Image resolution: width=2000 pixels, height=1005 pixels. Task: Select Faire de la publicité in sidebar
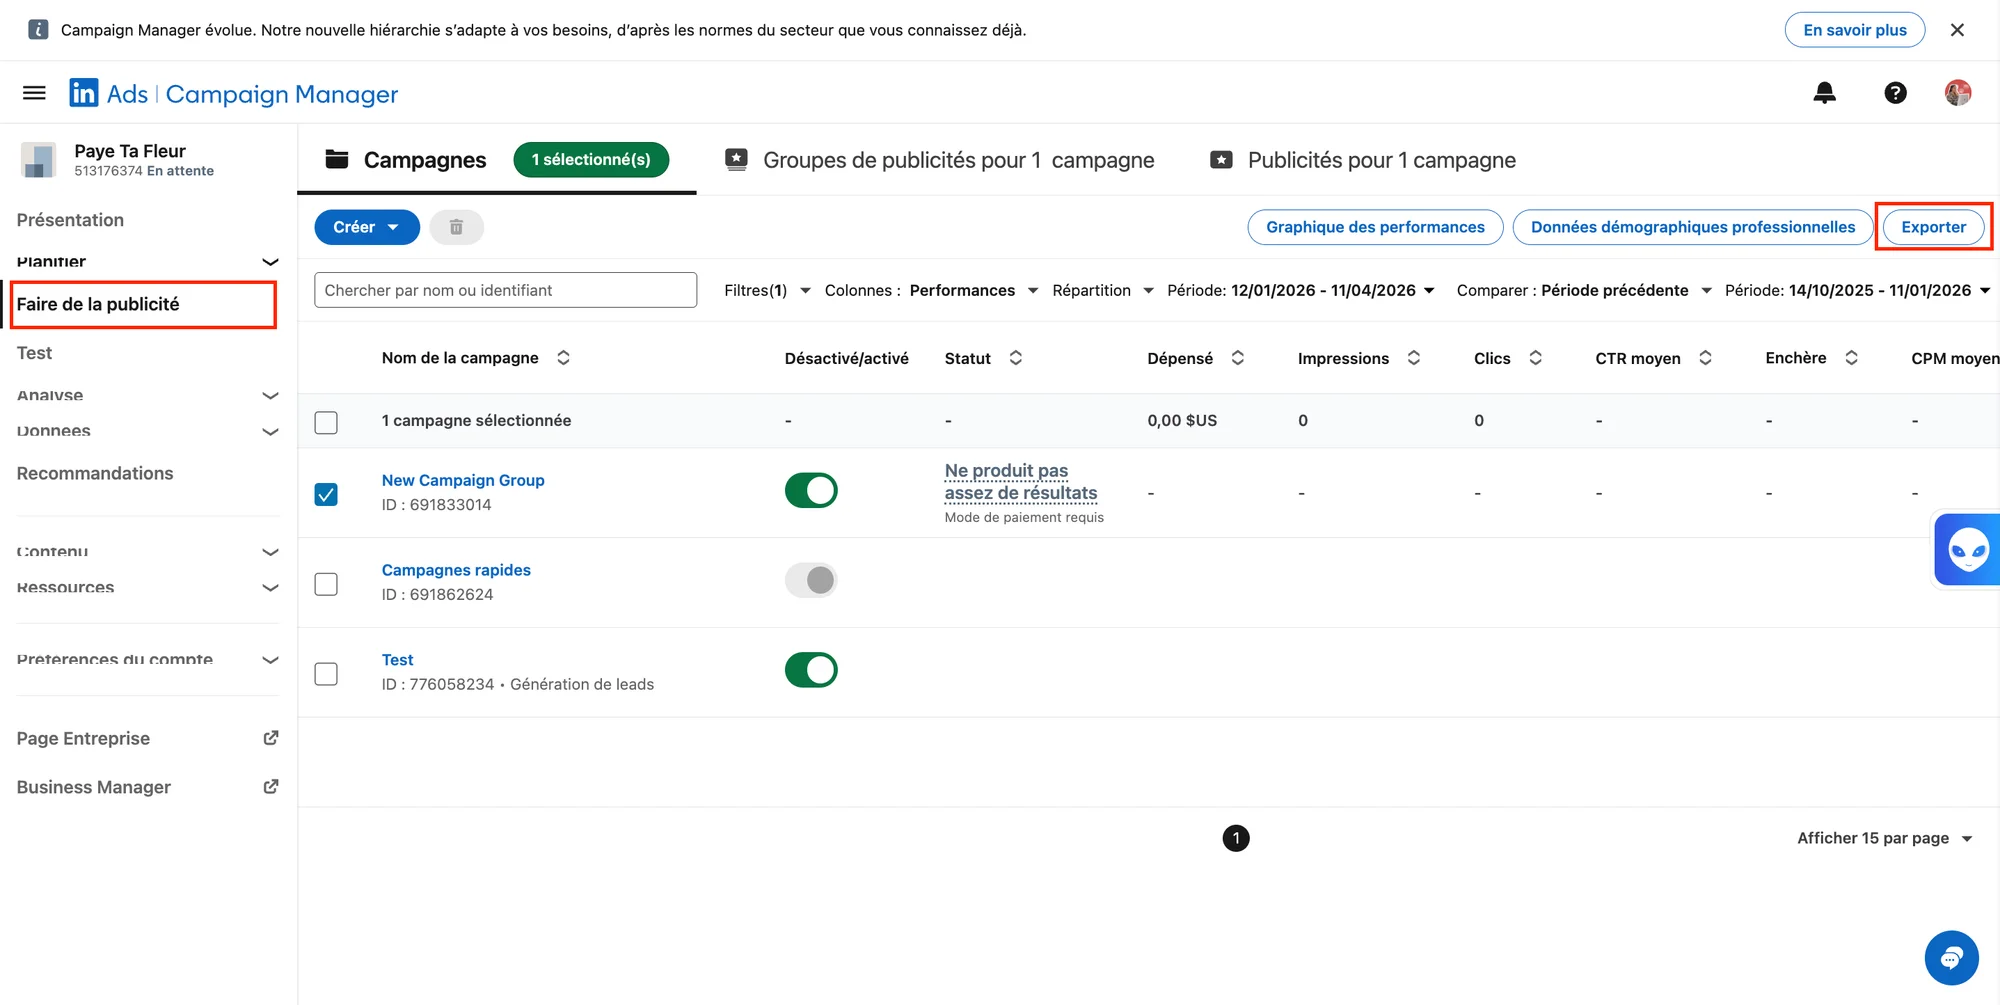coord(98,304)
